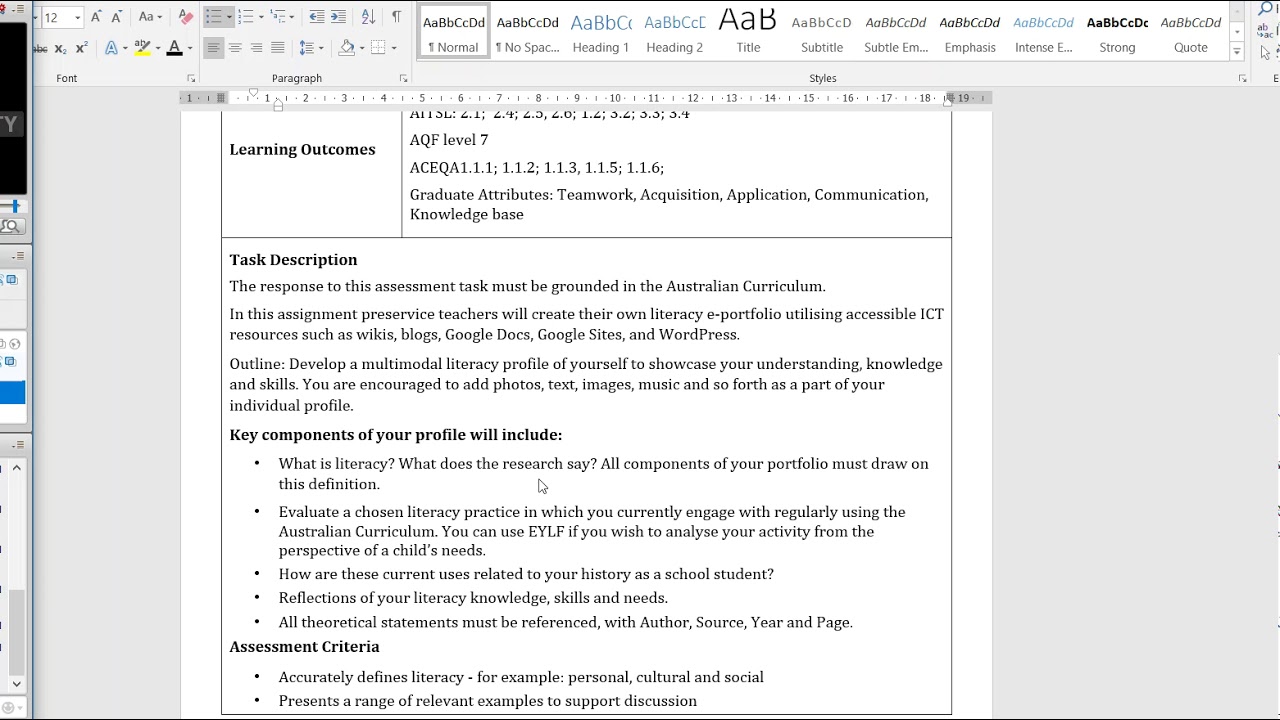Apply the Strong style

[1117, 33]
